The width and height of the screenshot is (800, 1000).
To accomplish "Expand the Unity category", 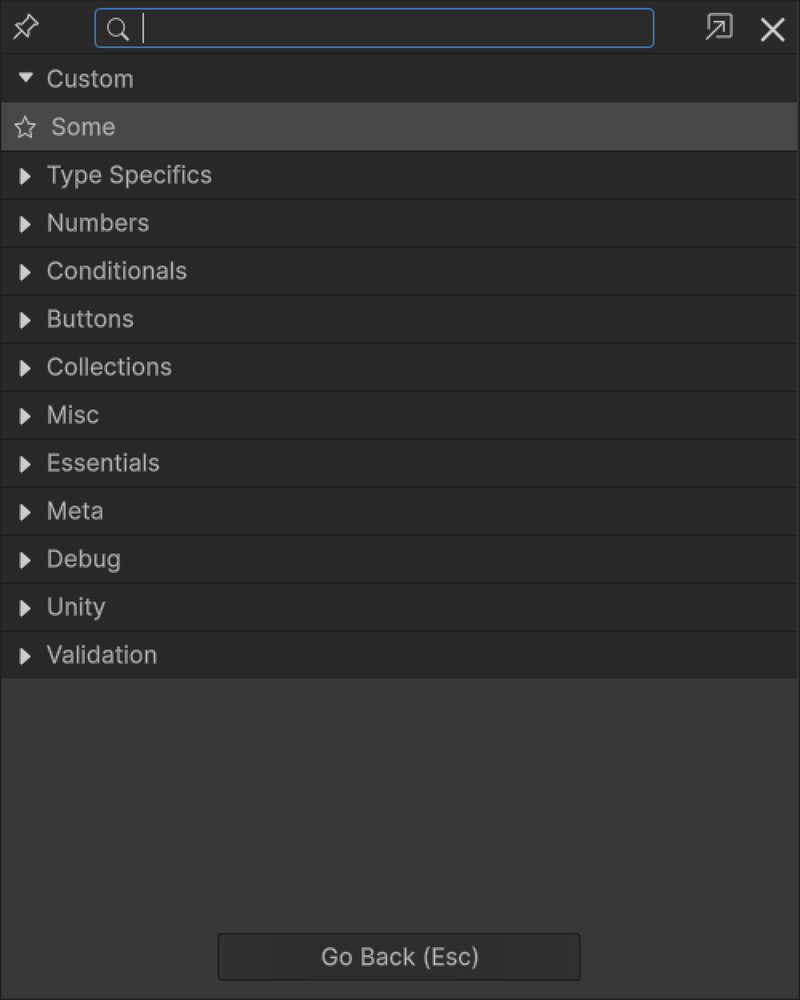I will tap(25, 607).
